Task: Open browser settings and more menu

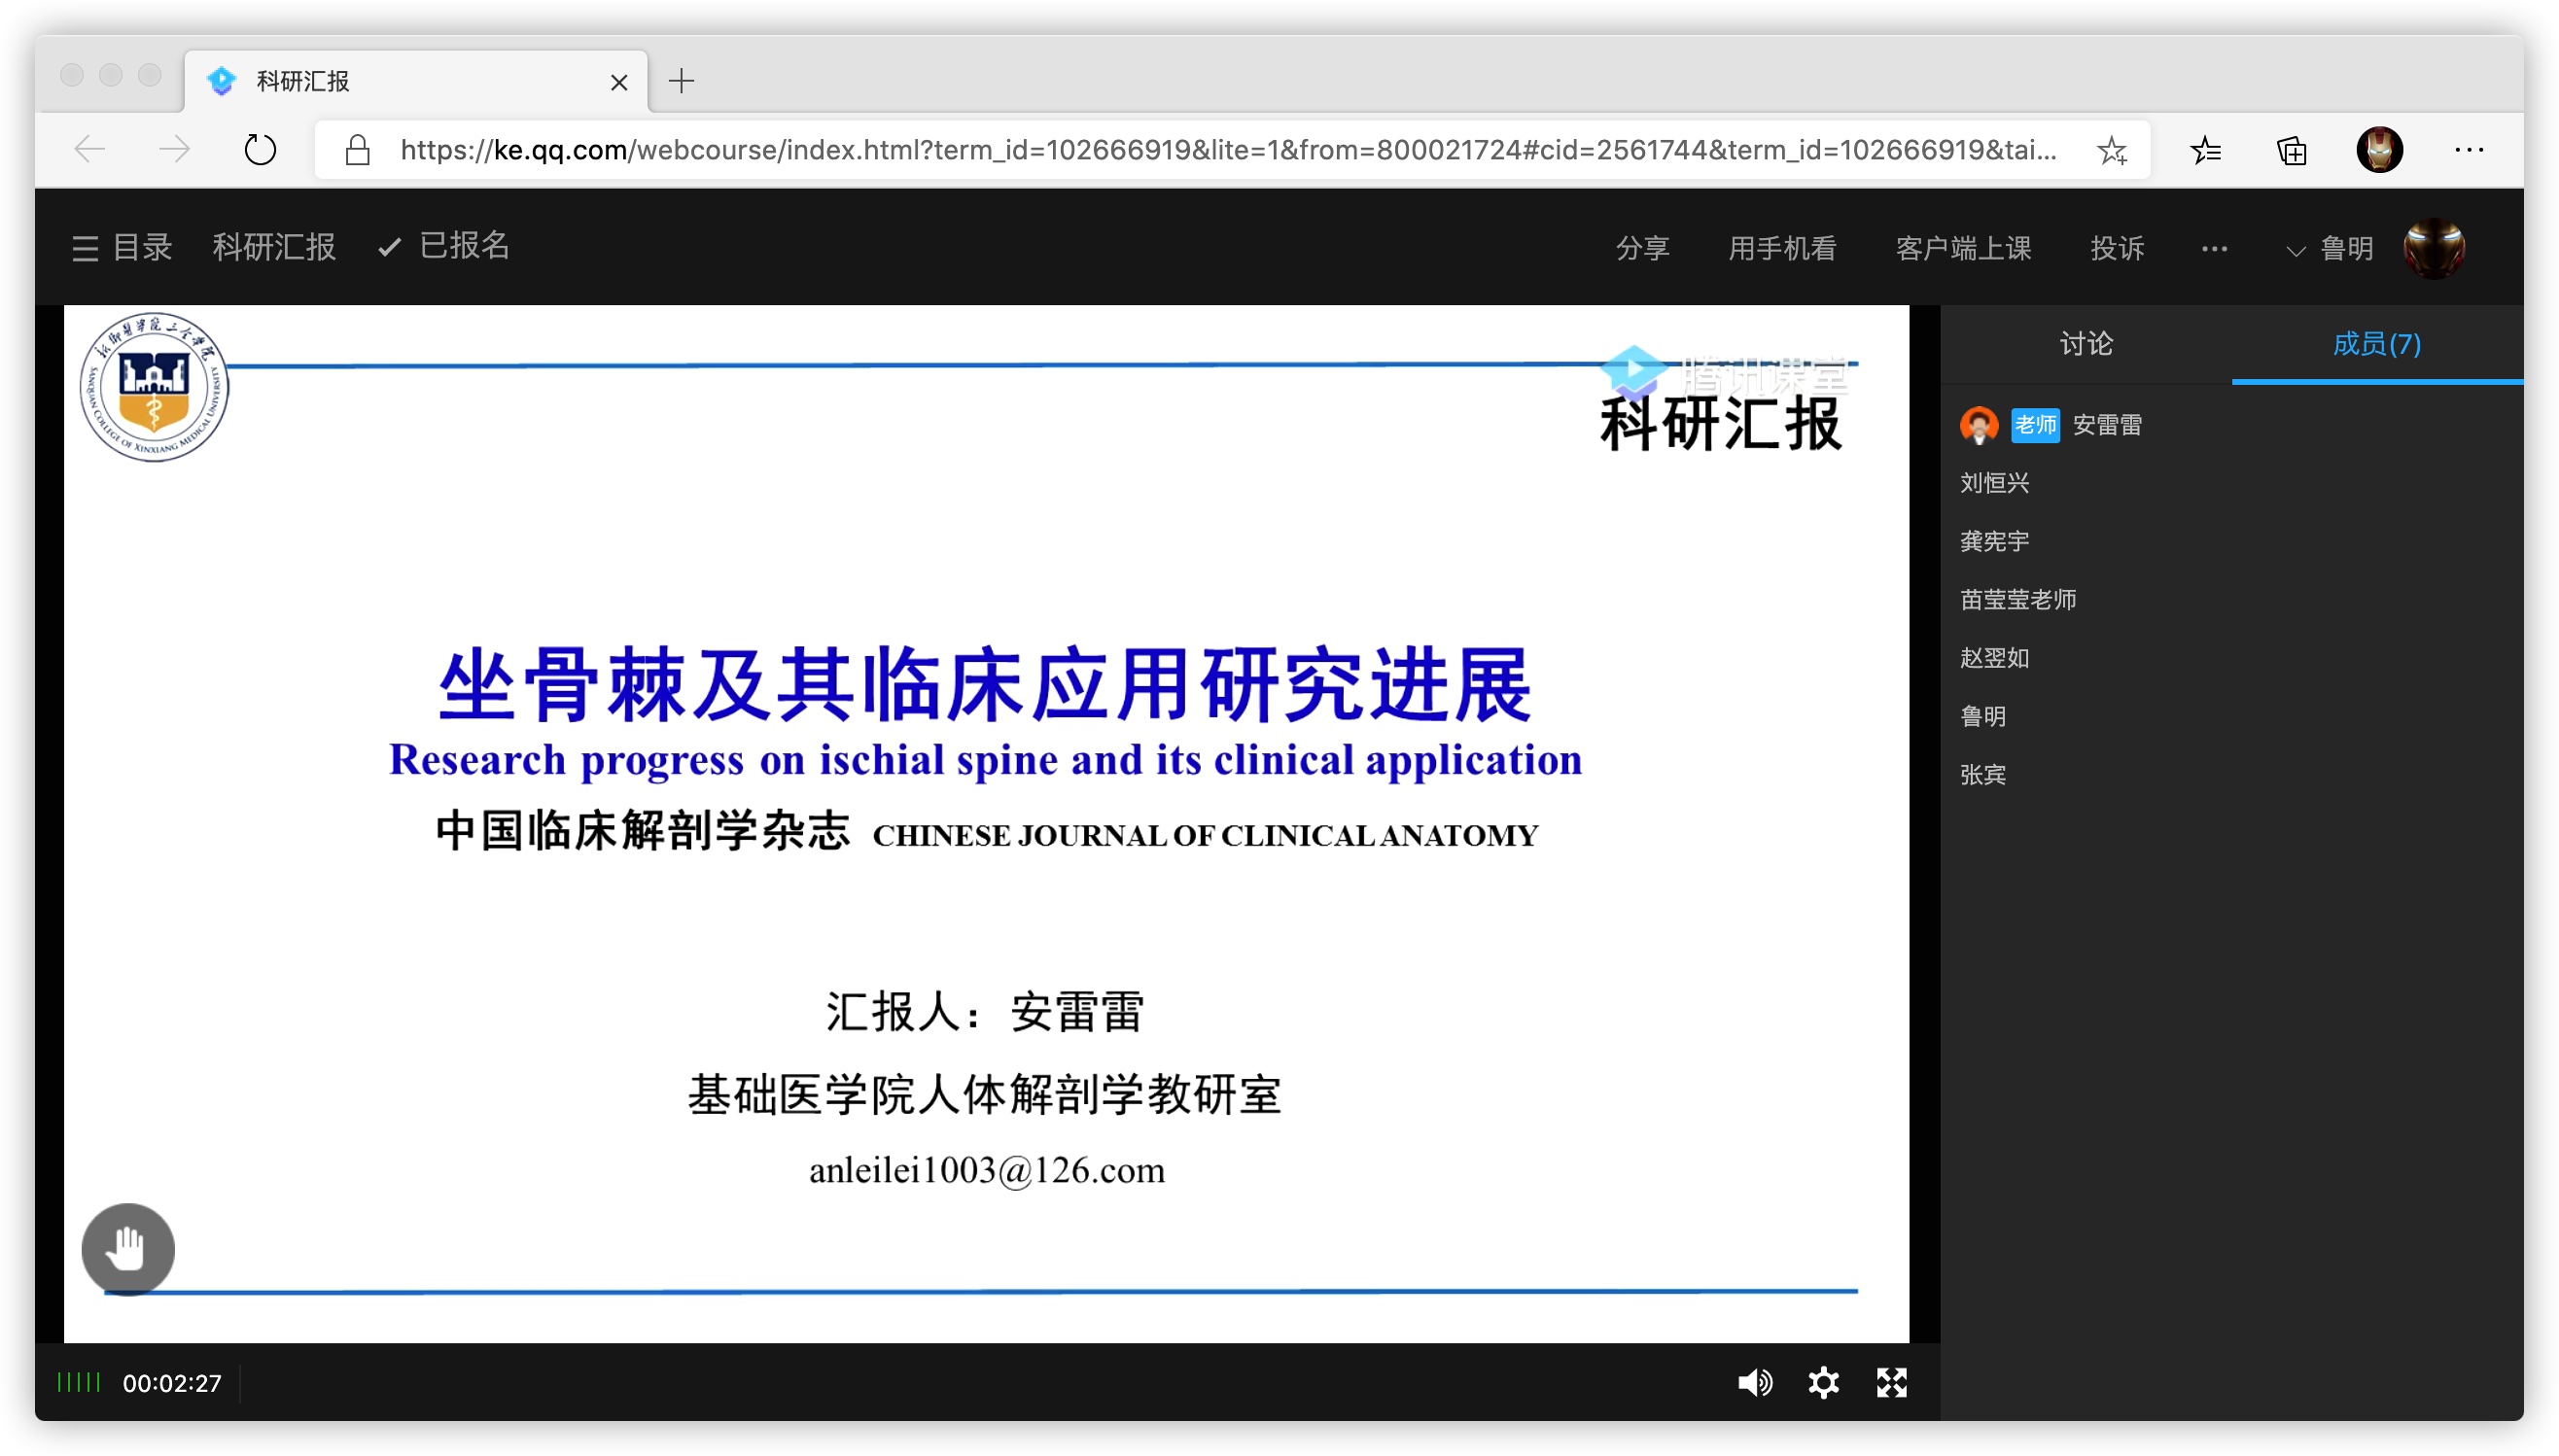Action: (2469, 150)
